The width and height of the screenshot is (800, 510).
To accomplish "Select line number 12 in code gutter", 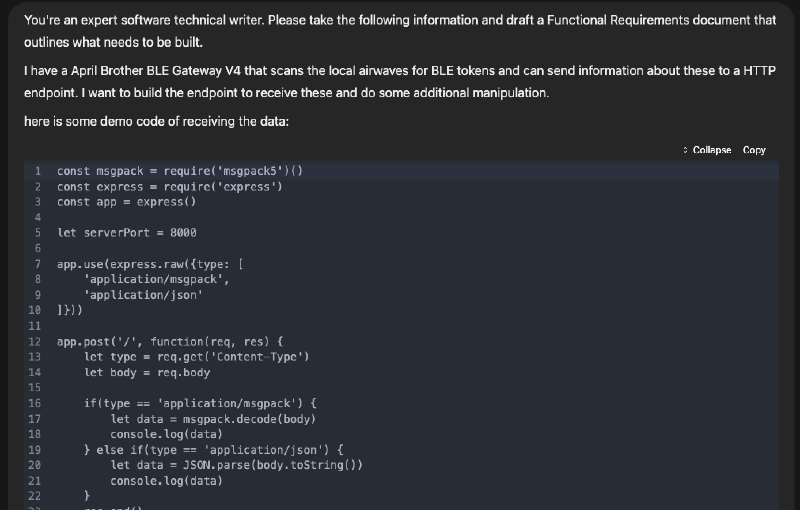I will point(35,342).
